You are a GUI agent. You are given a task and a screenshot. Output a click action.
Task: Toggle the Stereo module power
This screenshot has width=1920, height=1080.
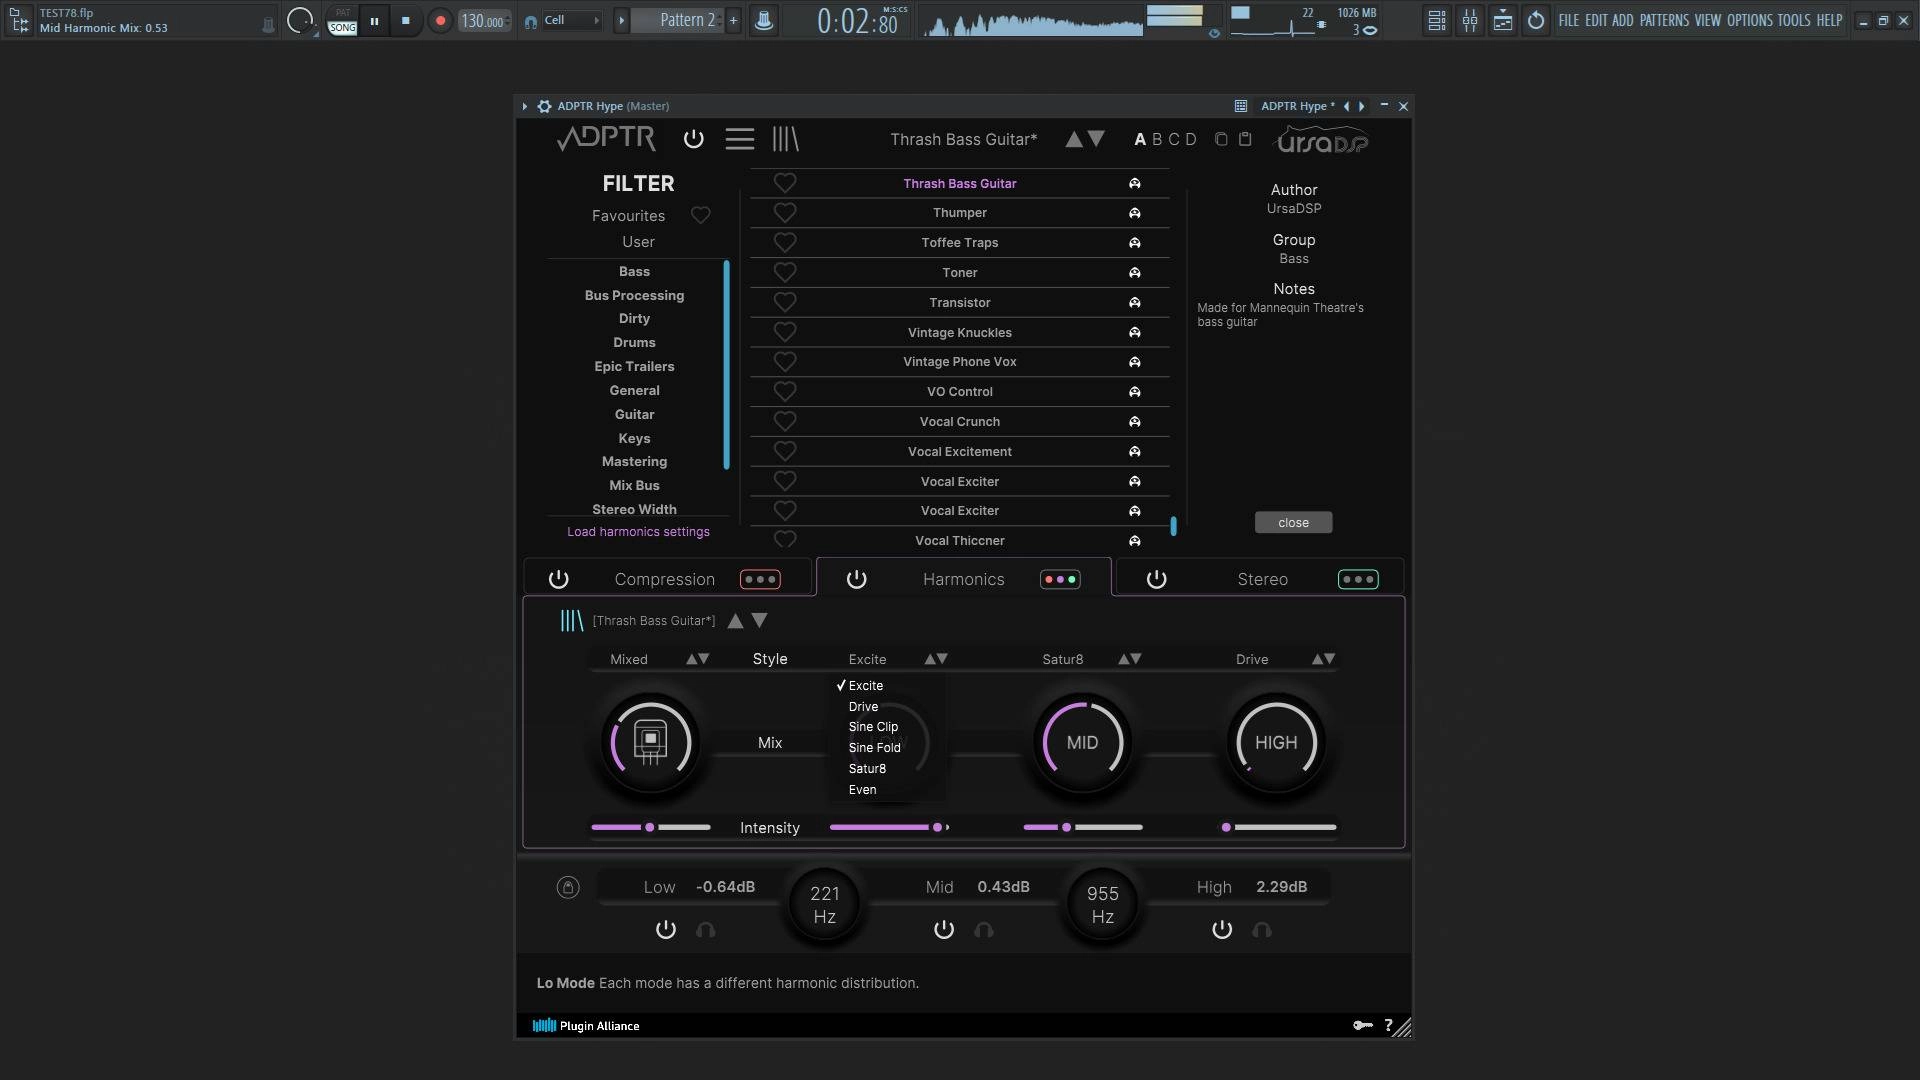pos(1157,579)
